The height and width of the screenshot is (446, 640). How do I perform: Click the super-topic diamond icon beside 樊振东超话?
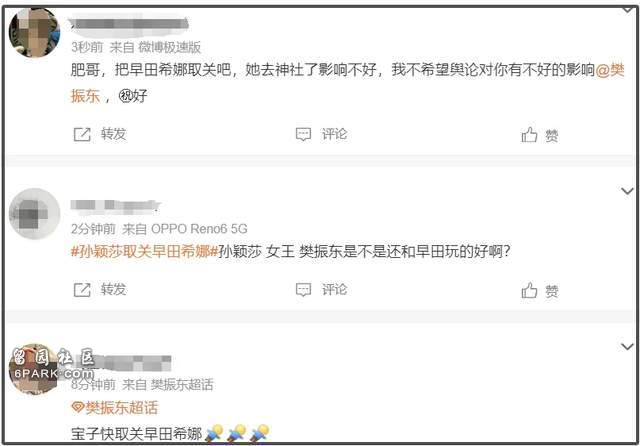coord(78,407)
